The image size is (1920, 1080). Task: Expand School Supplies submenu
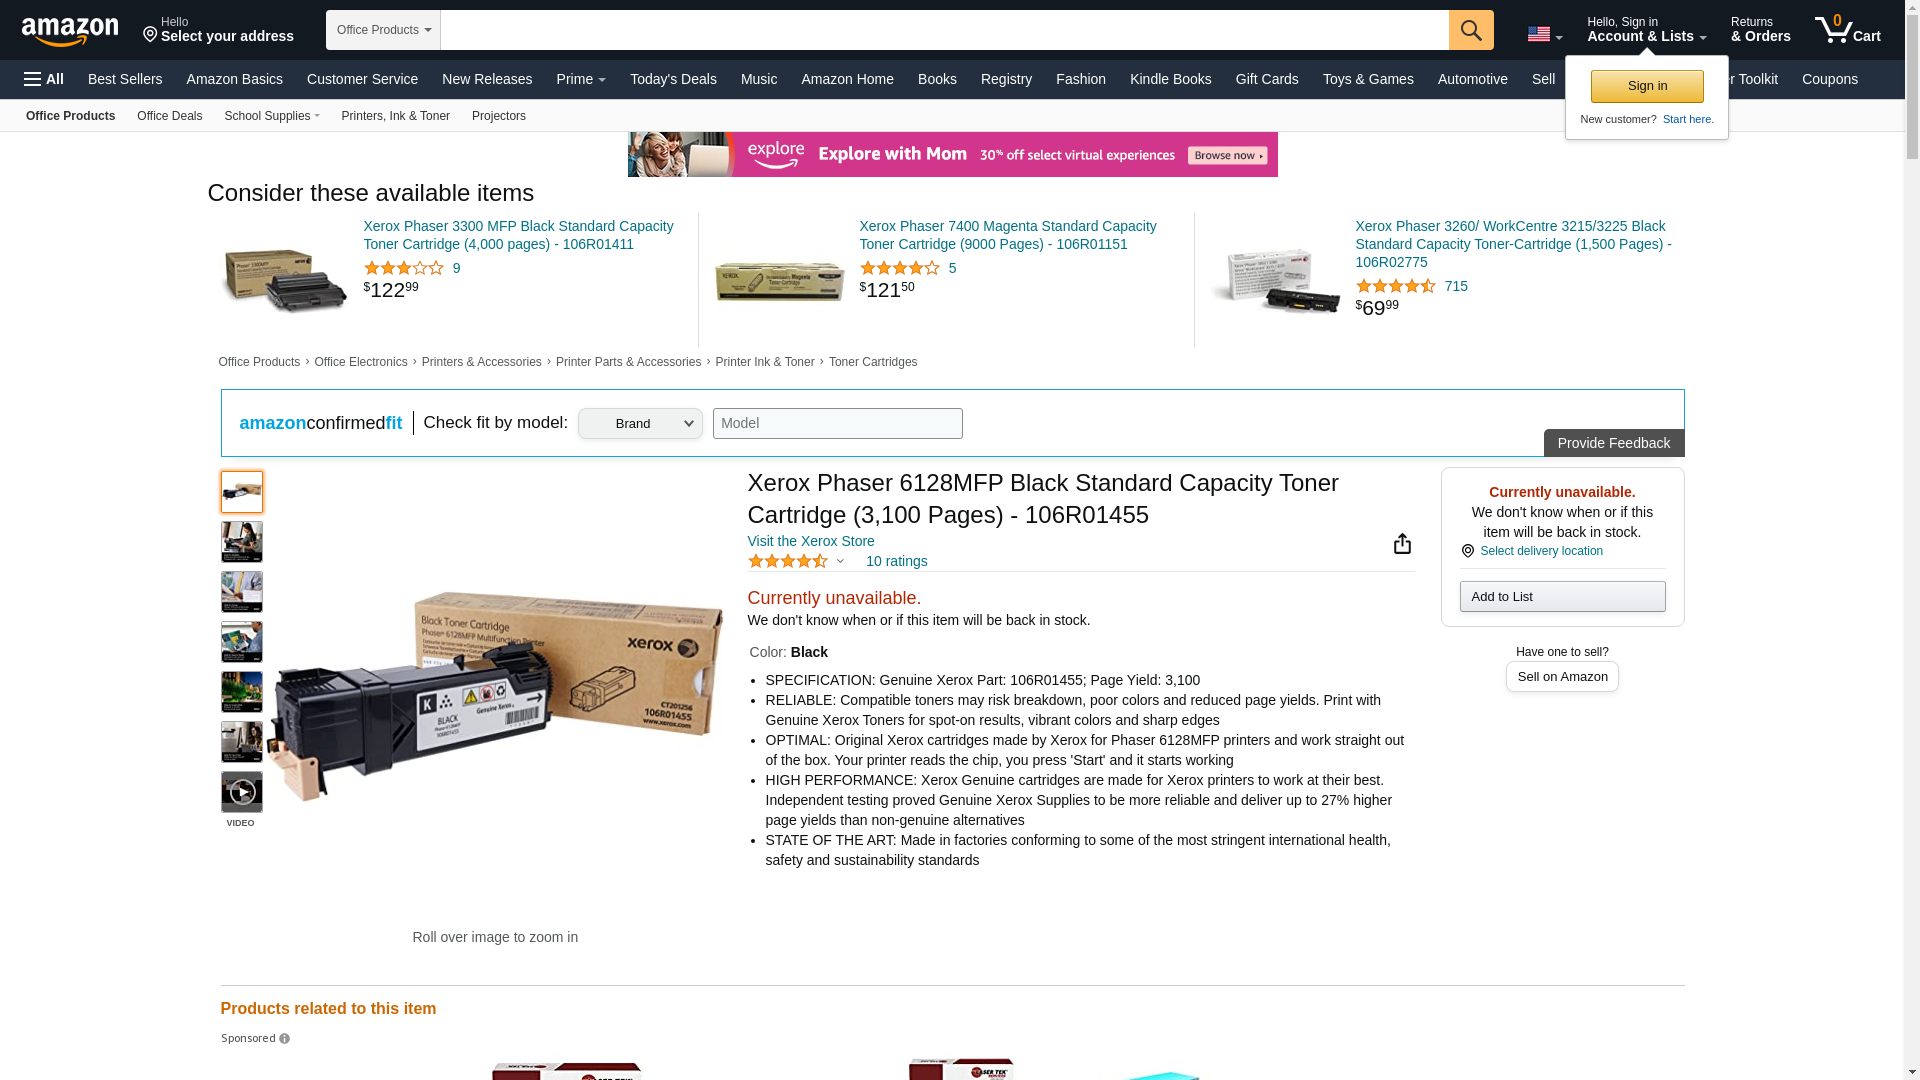272,116
